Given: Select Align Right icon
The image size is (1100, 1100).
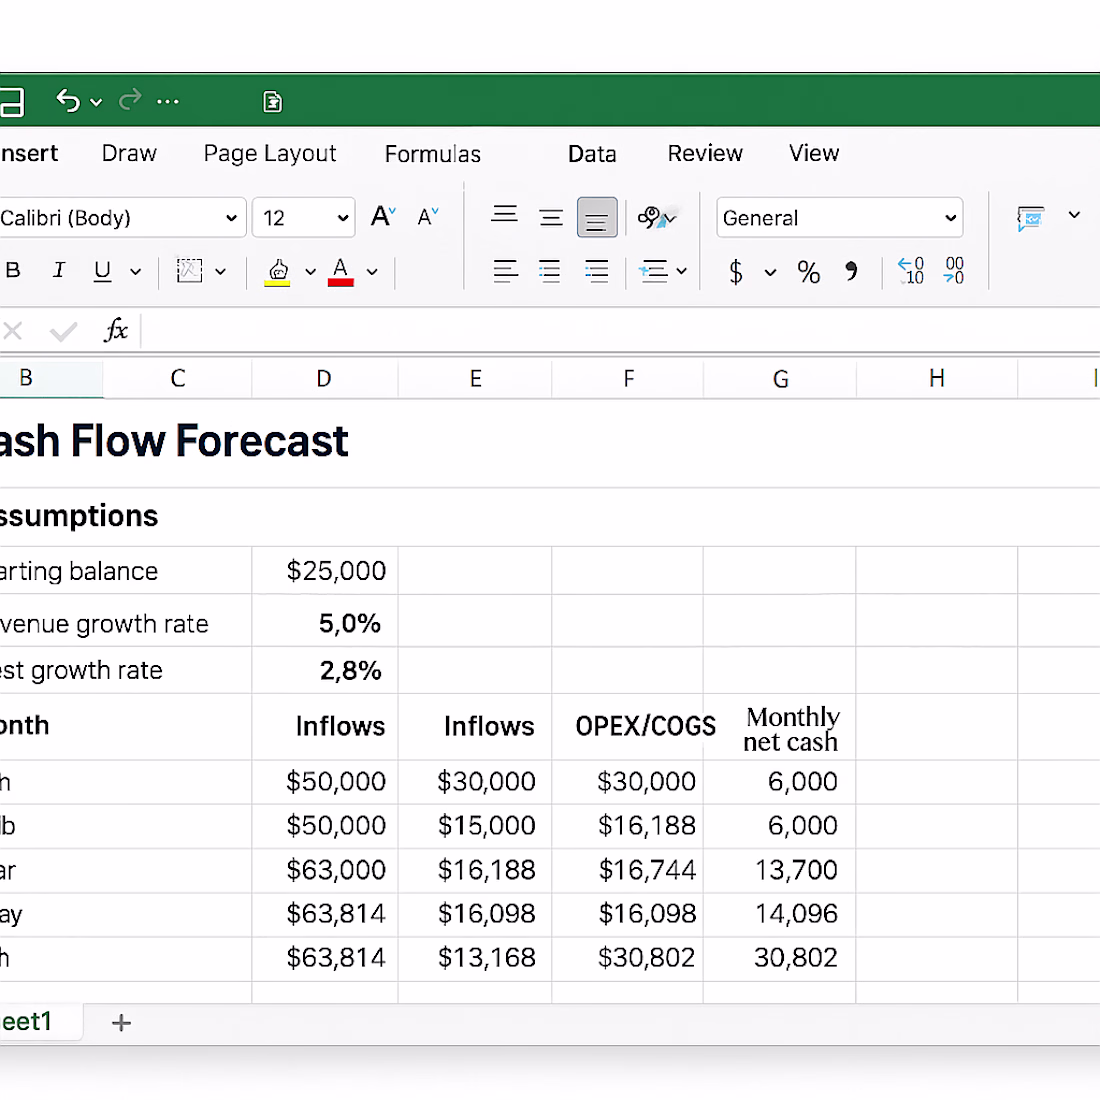Looking at the screenshot, I should [596, 271].
